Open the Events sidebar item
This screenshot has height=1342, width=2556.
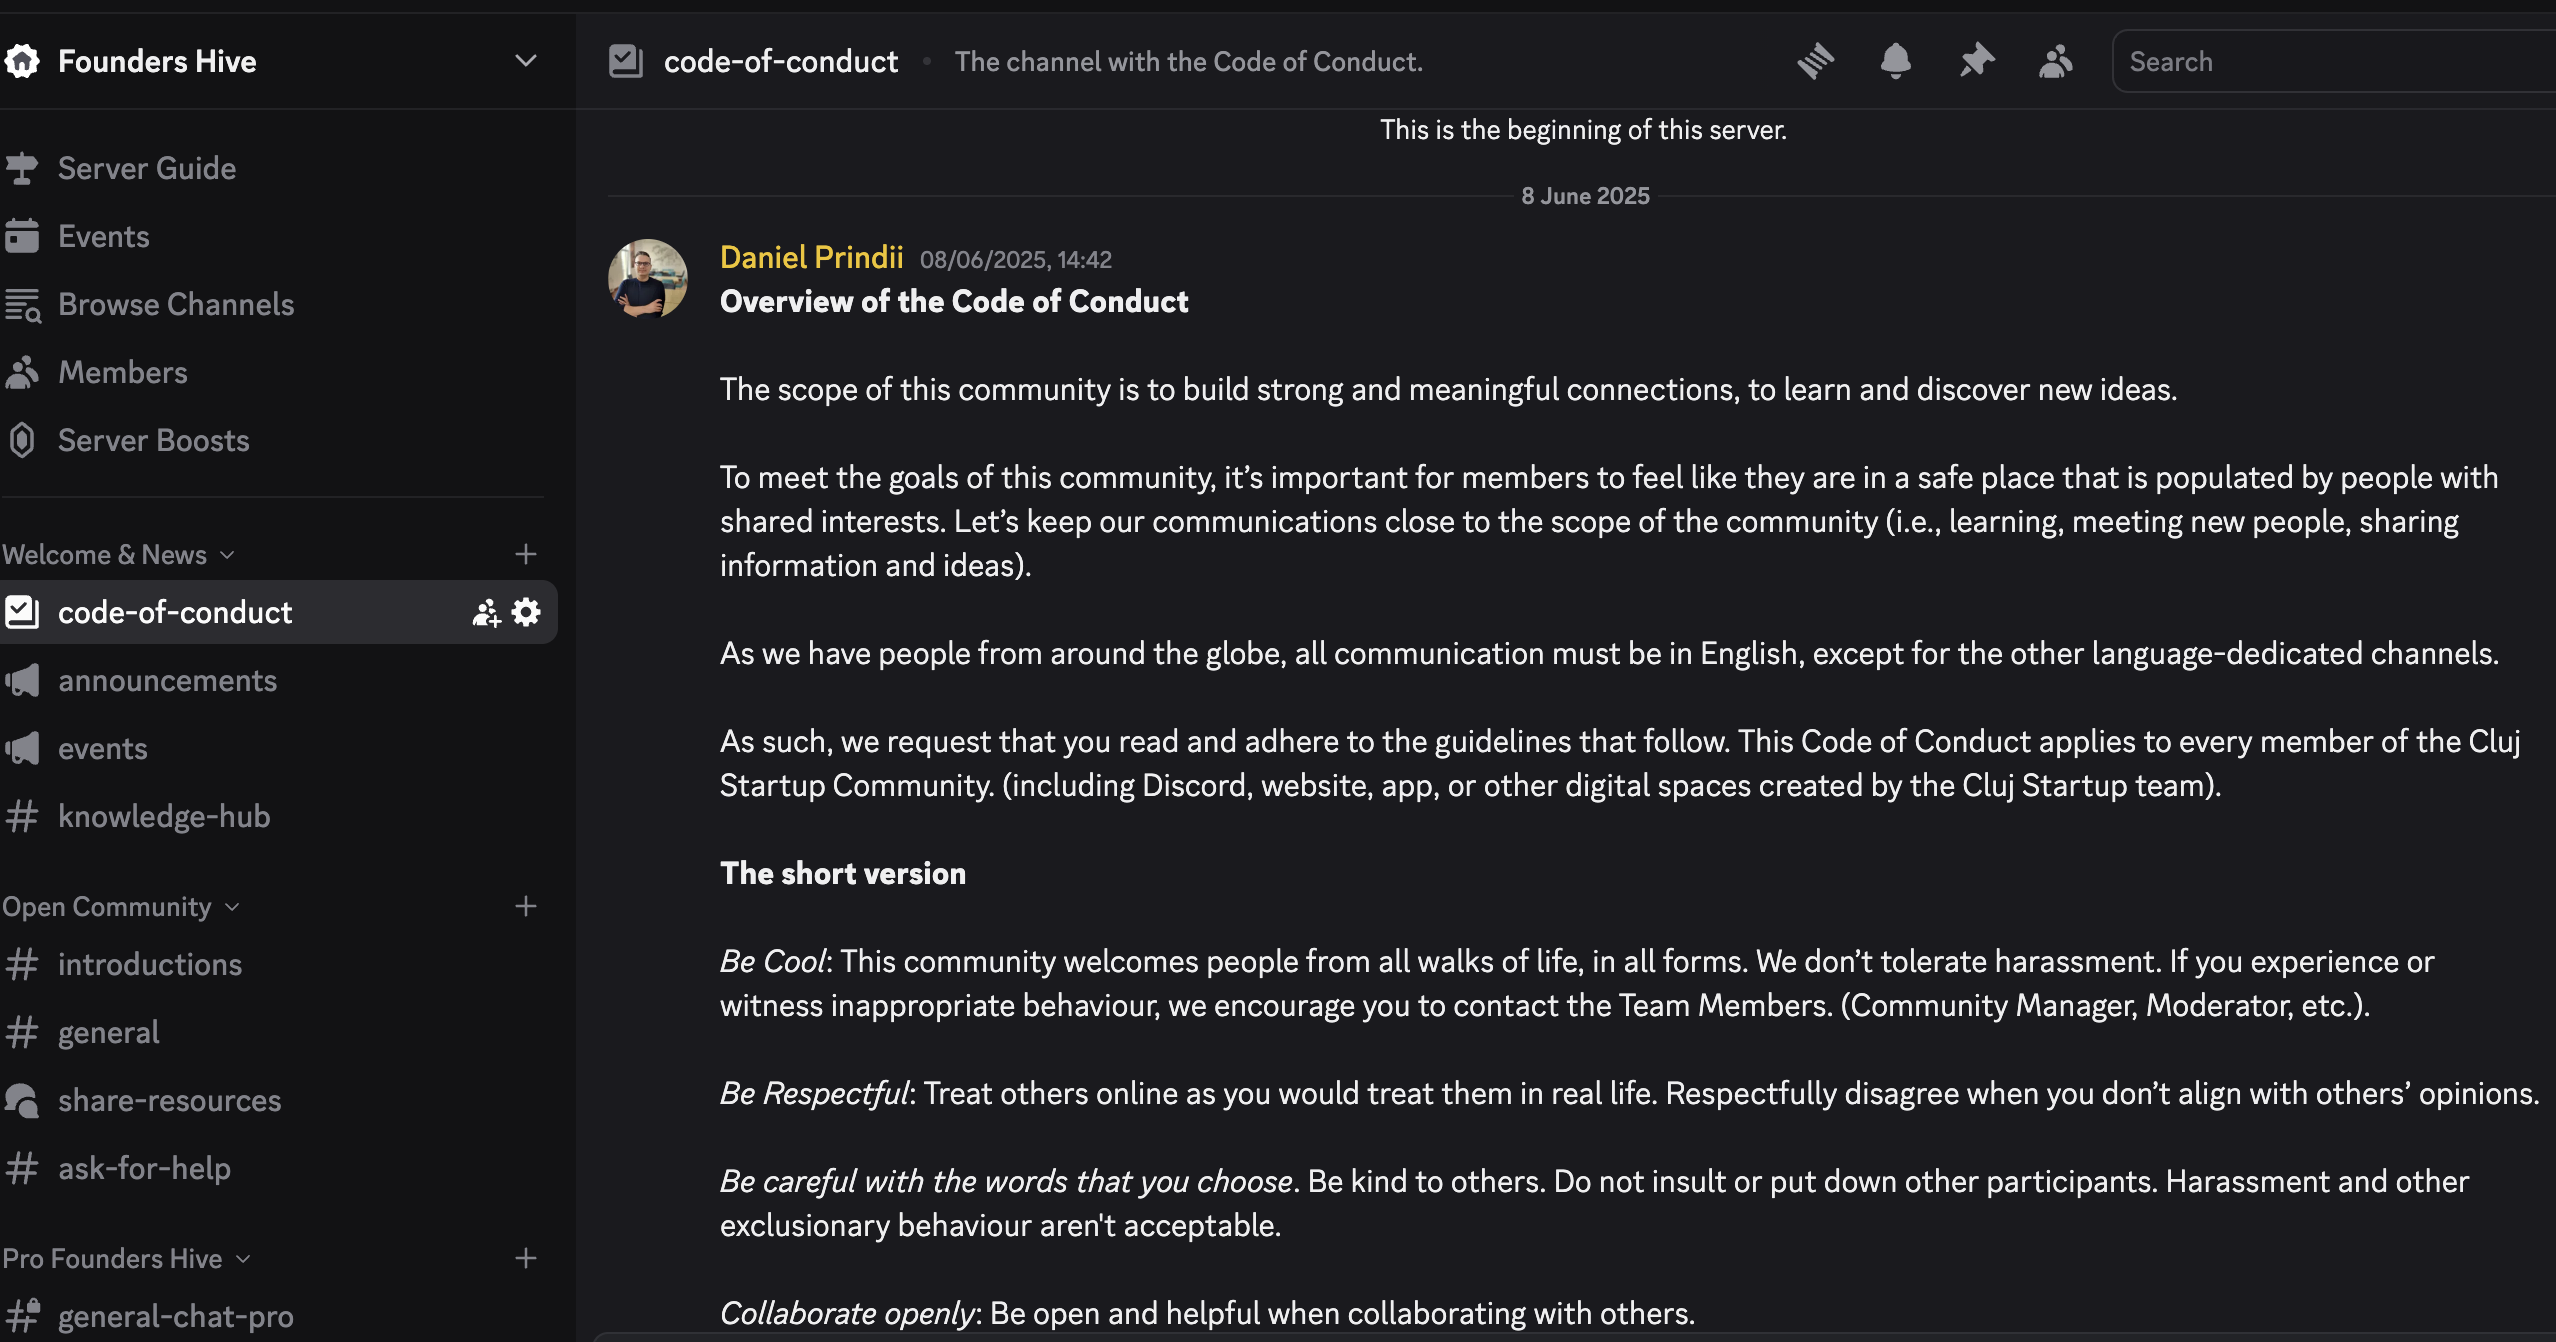103,236
